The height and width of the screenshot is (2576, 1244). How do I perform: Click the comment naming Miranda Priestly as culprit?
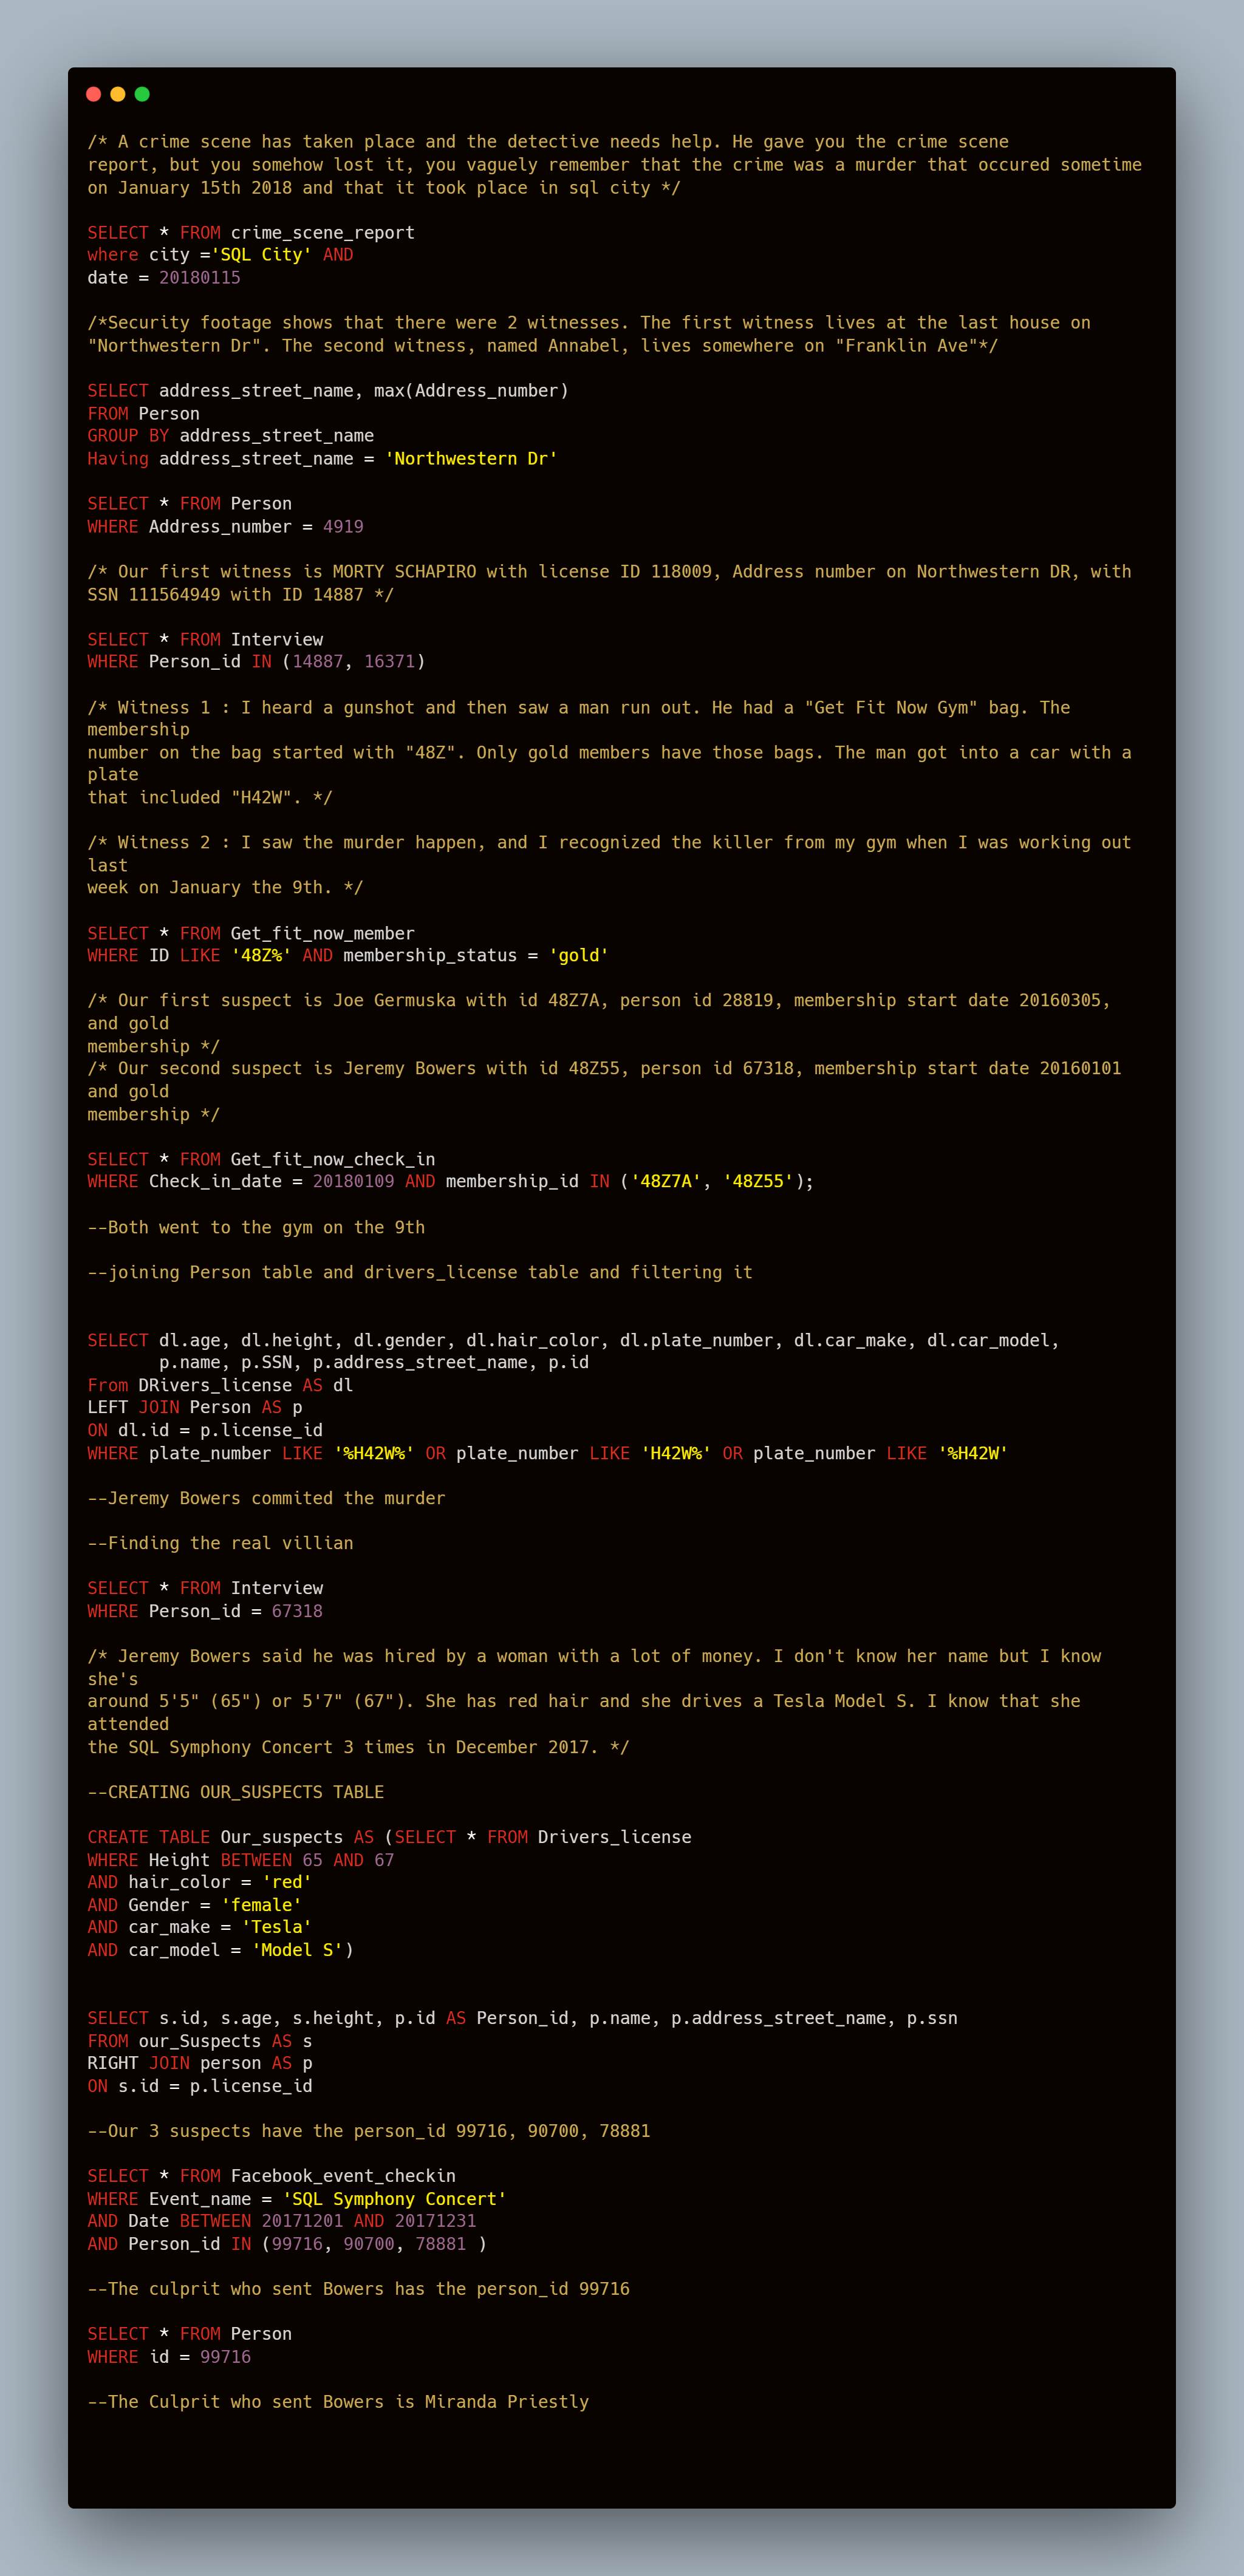338,2402
